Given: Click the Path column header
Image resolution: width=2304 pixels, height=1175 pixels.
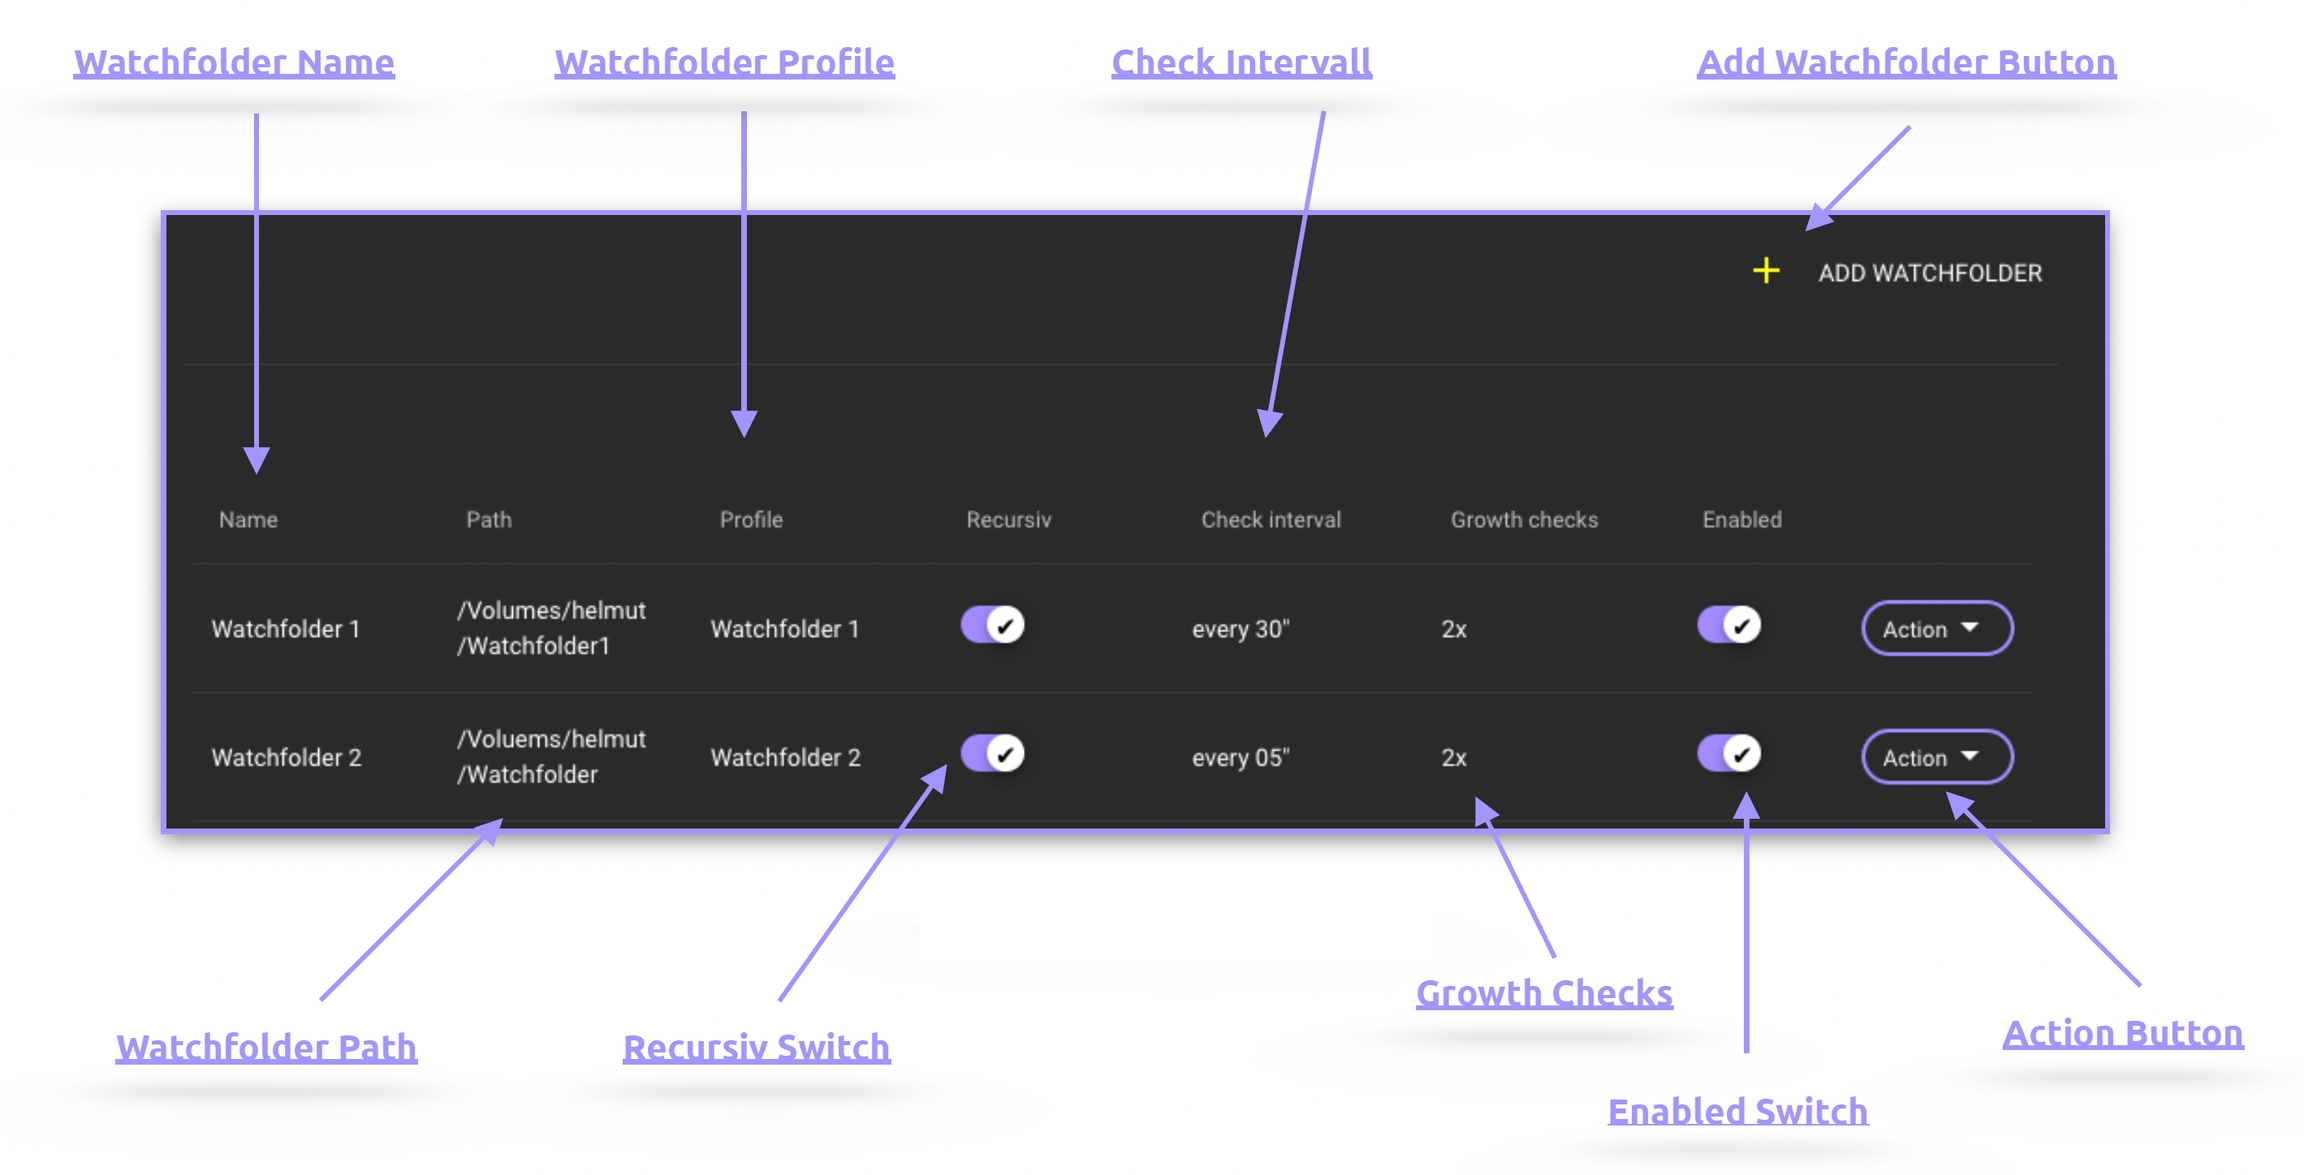Looking at the screenshot, I should tap(489, 520).
